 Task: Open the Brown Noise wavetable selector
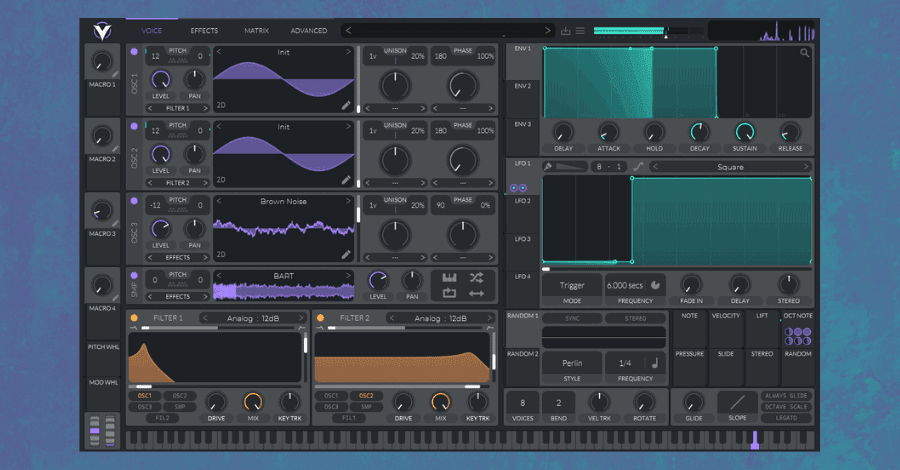tap(284, 201)
